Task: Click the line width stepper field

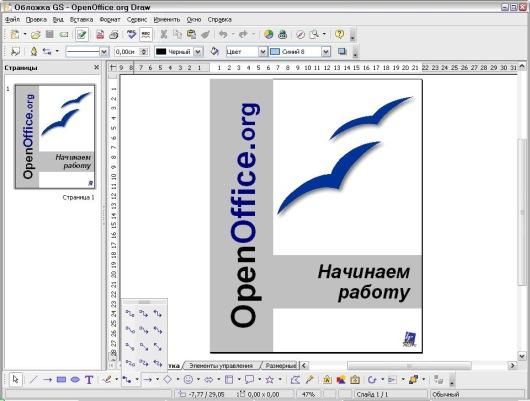Action: 131,52
